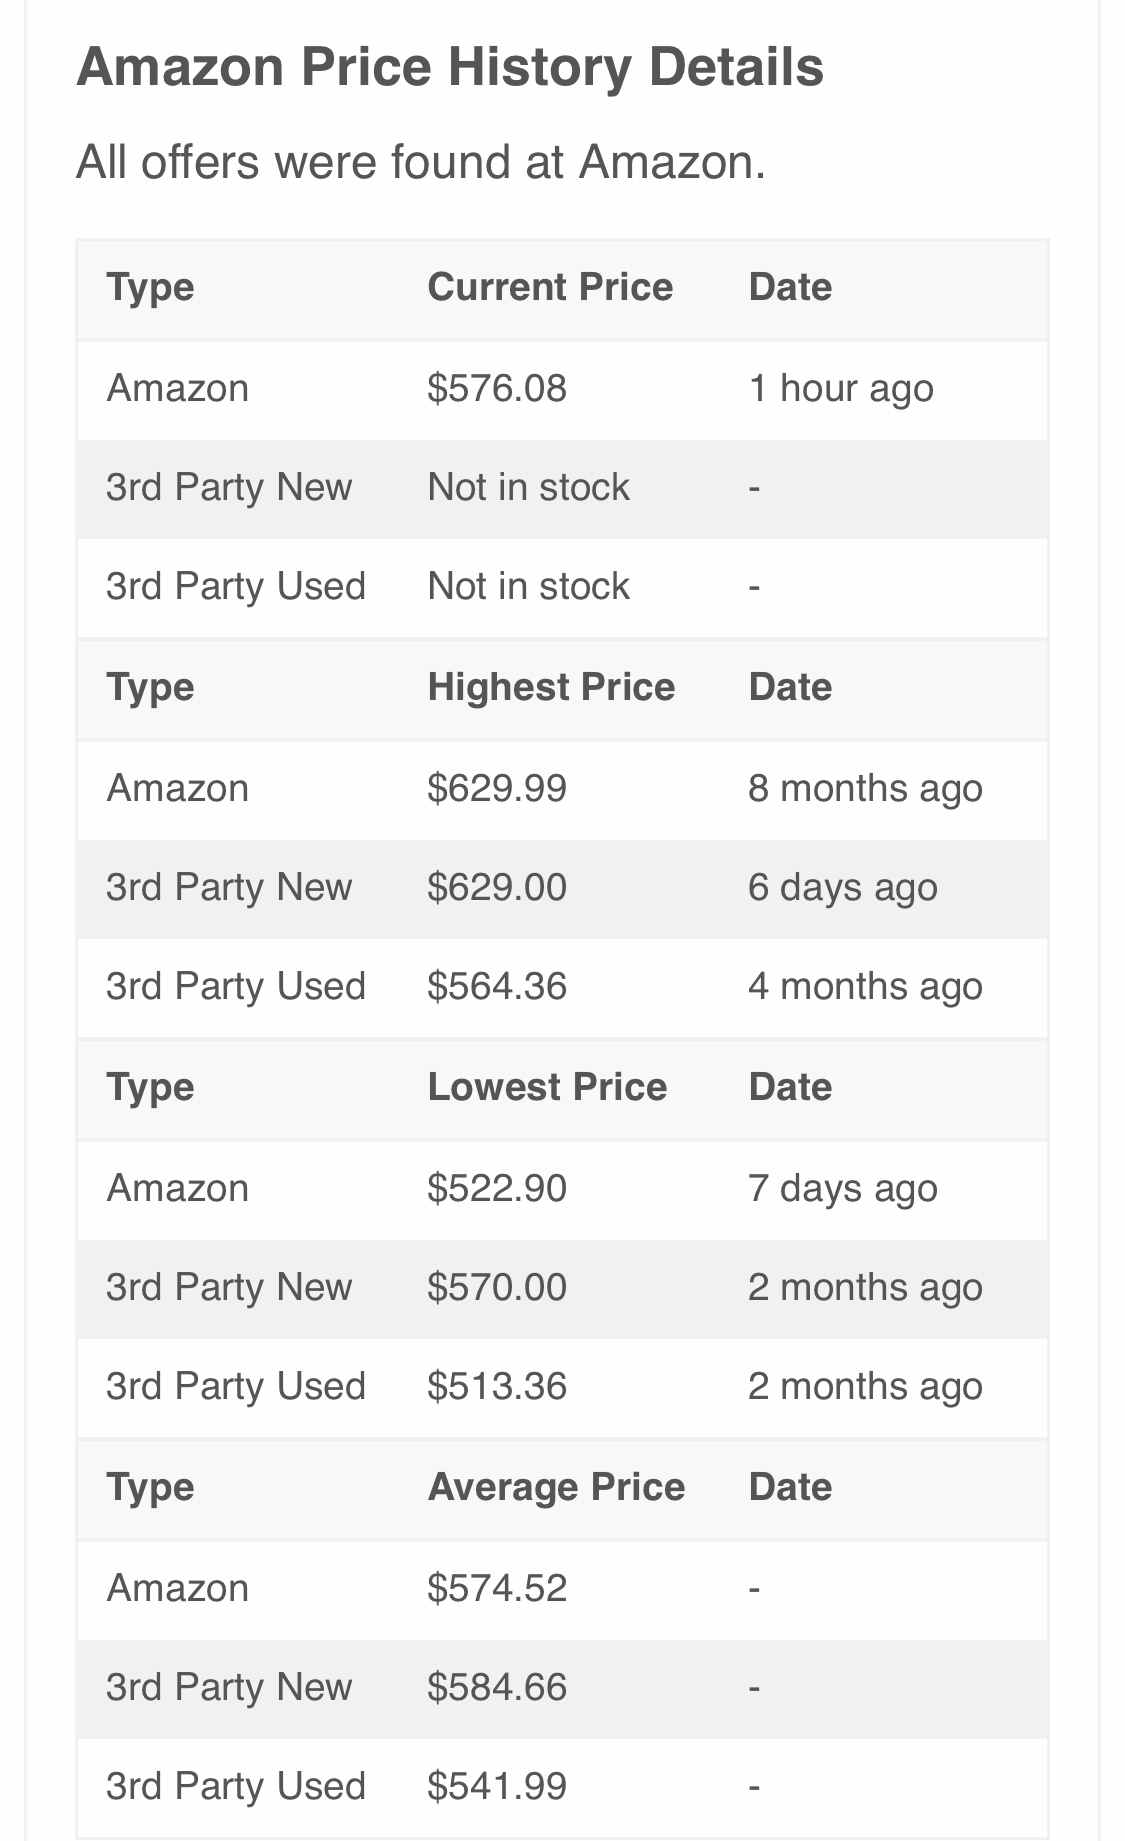
Task: Select the 3rd Party New average price $584.66
Action: tap(497, 1688)
